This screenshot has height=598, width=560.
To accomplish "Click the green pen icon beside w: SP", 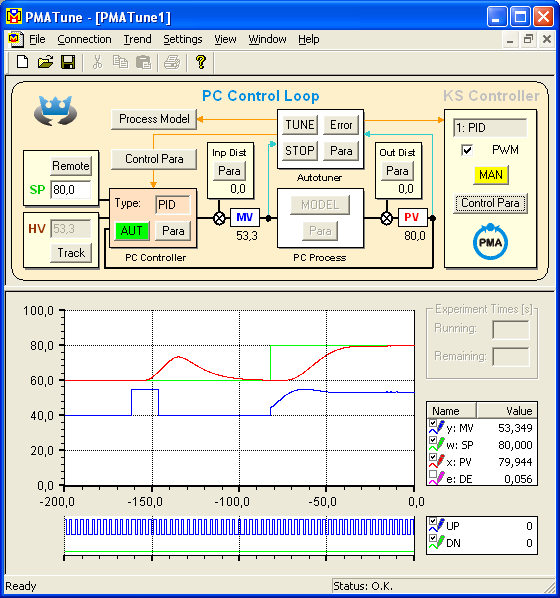I will pyautogui.click(x=441, y=444).
